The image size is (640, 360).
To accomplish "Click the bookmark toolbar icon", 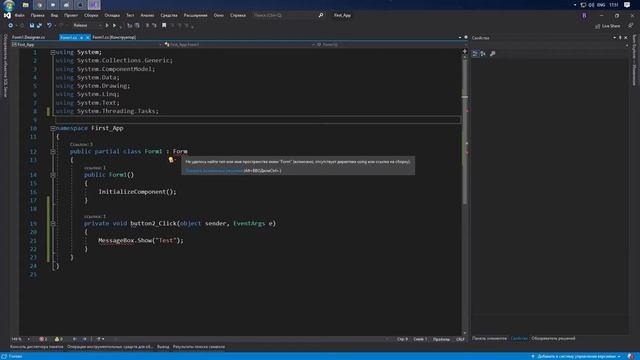I will click(164, 25).
